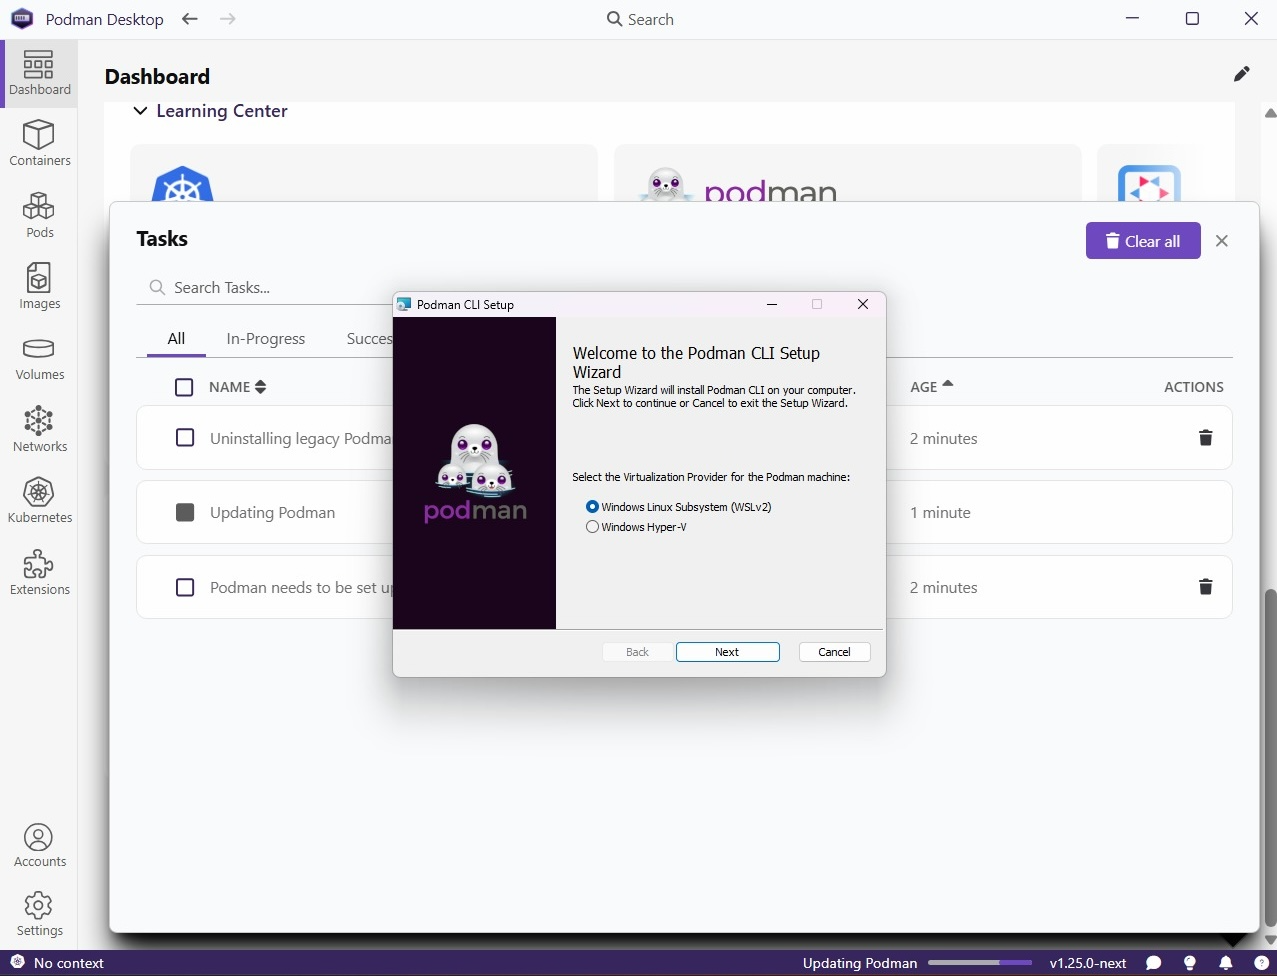The width and height of the screenshot is (1277, 976).
Task: Choose Windows Linux Subsystem (WSLv2) option
Action: coord(593,507)
